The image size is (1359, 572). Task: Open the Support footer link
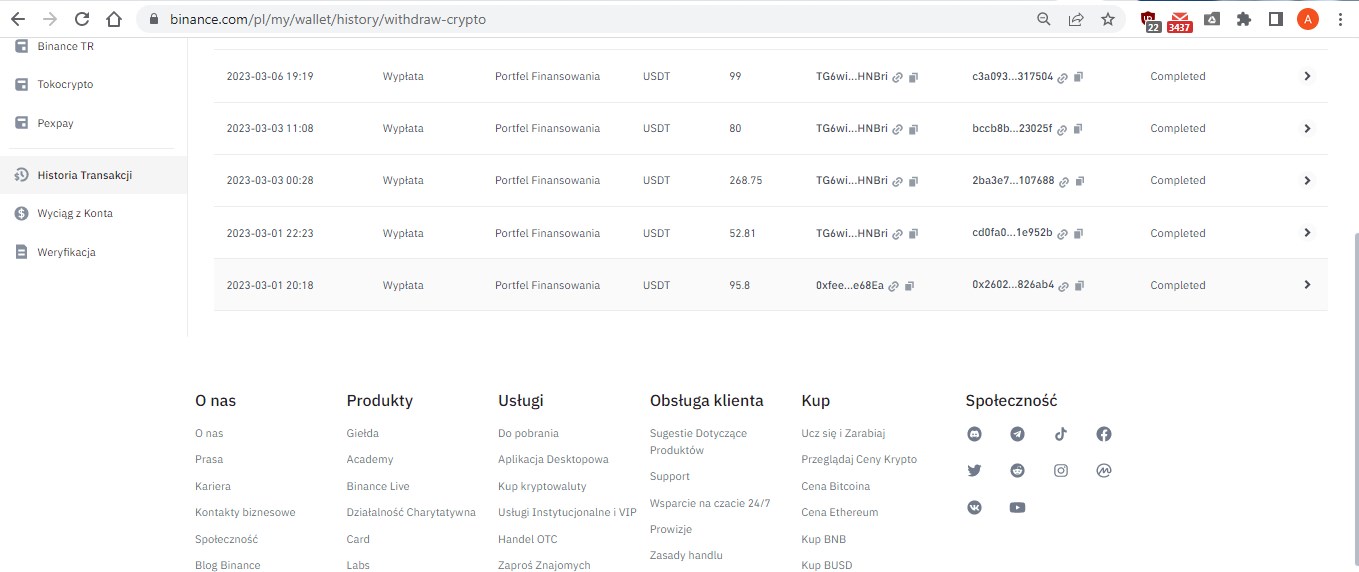[670, 476]
